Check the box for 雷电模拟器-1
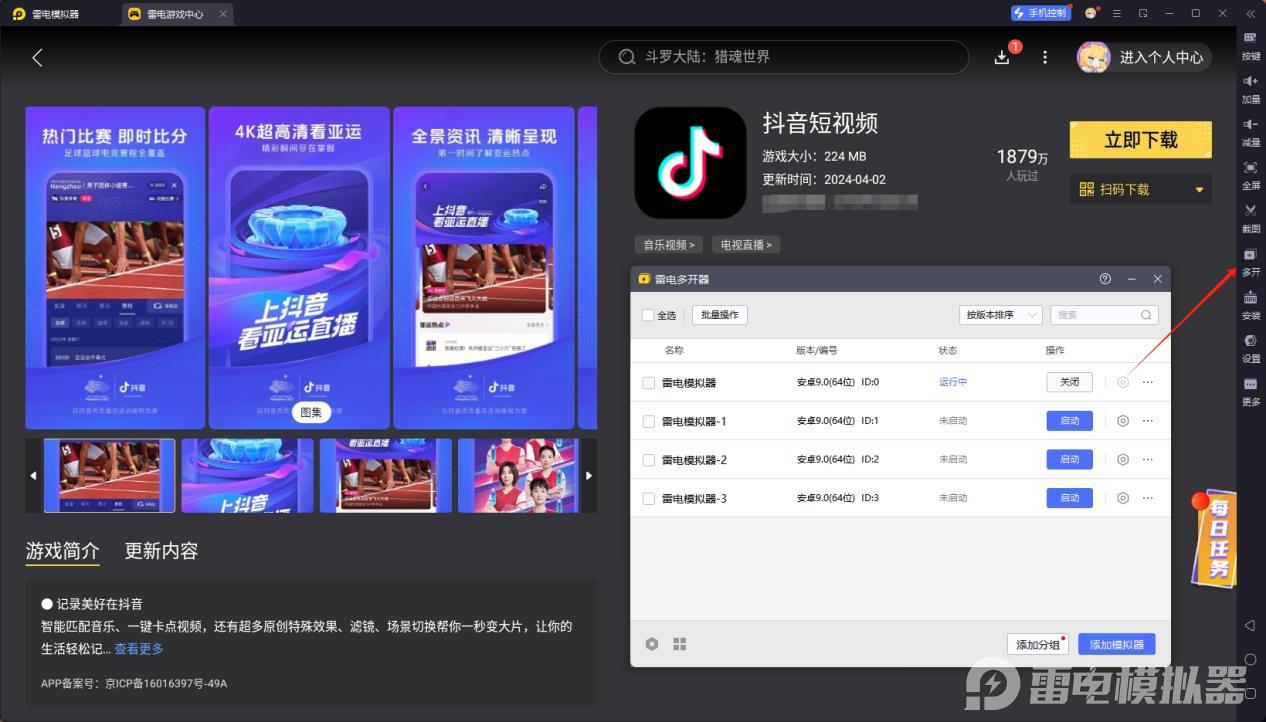This screenshot has width=1266, height=722. coord(649,422)
